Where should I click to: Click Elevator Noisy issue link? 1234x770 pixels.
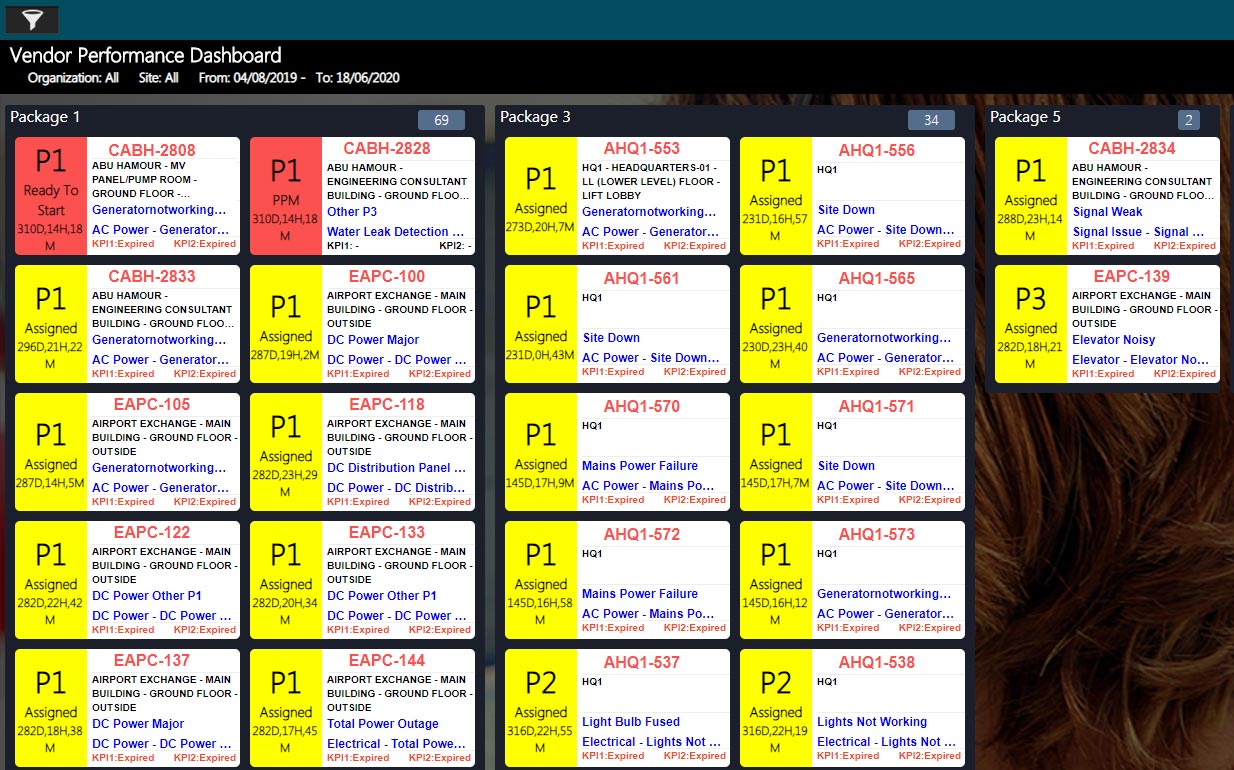tap(1113, 340)
